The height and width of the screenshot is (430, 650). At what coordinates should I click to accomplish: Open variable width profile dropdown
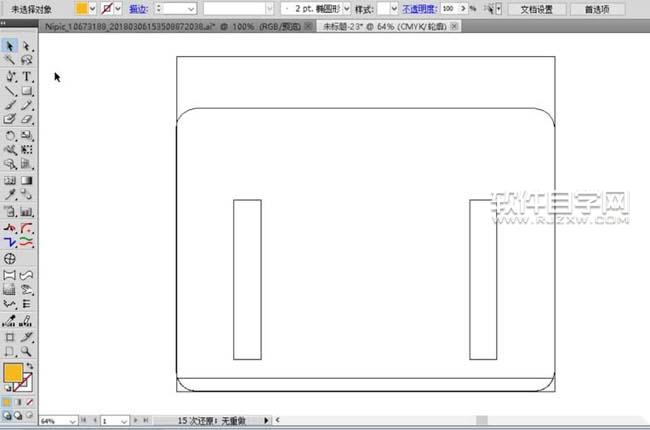pyautogui.click(x=270, y=9)
